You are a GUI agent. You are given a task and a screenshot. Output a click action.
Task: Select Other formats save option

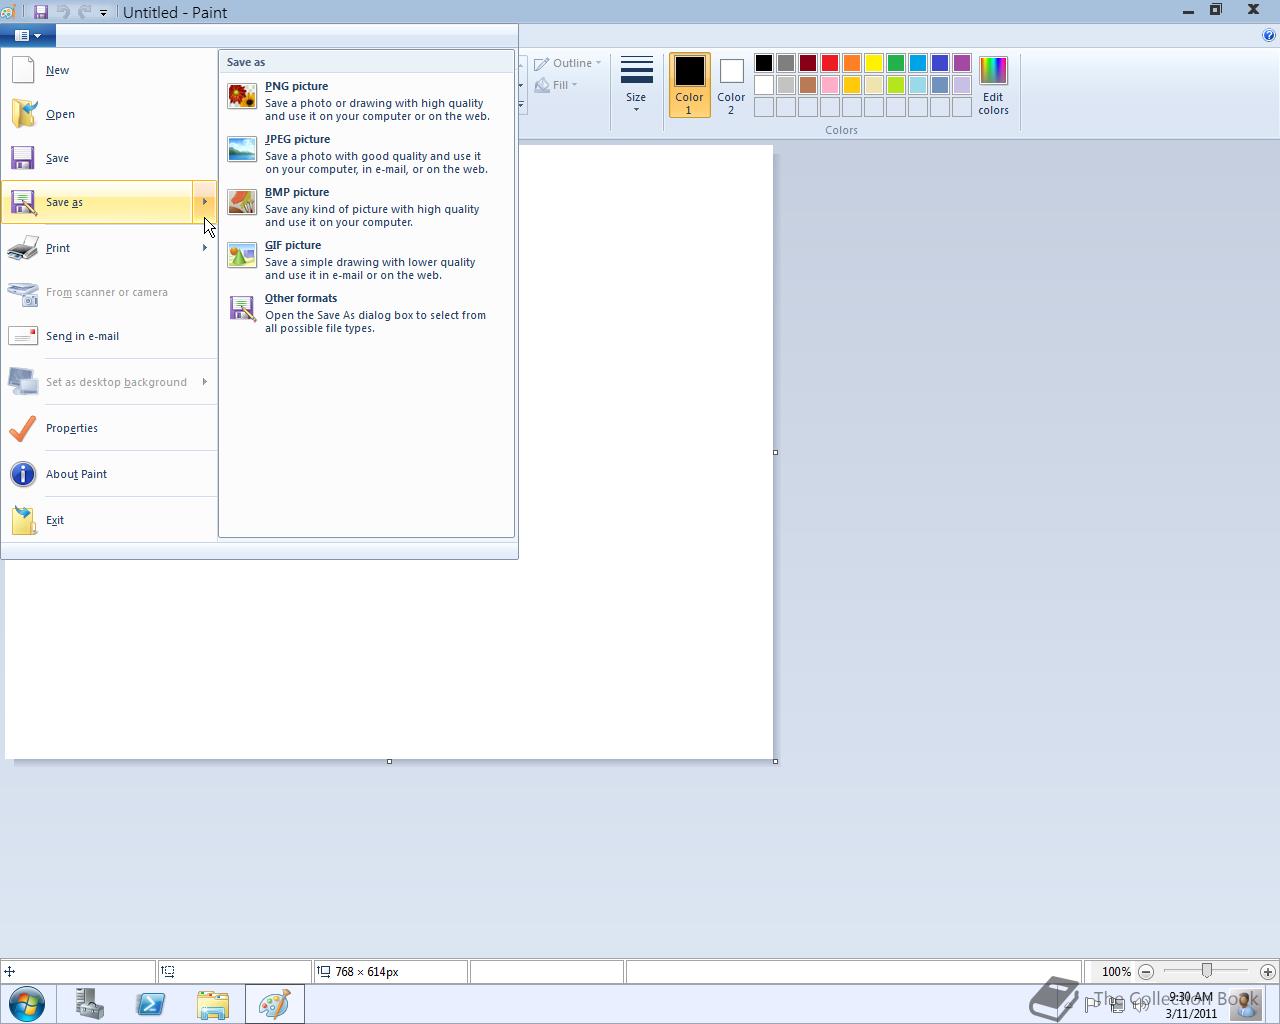click(366, 313)
